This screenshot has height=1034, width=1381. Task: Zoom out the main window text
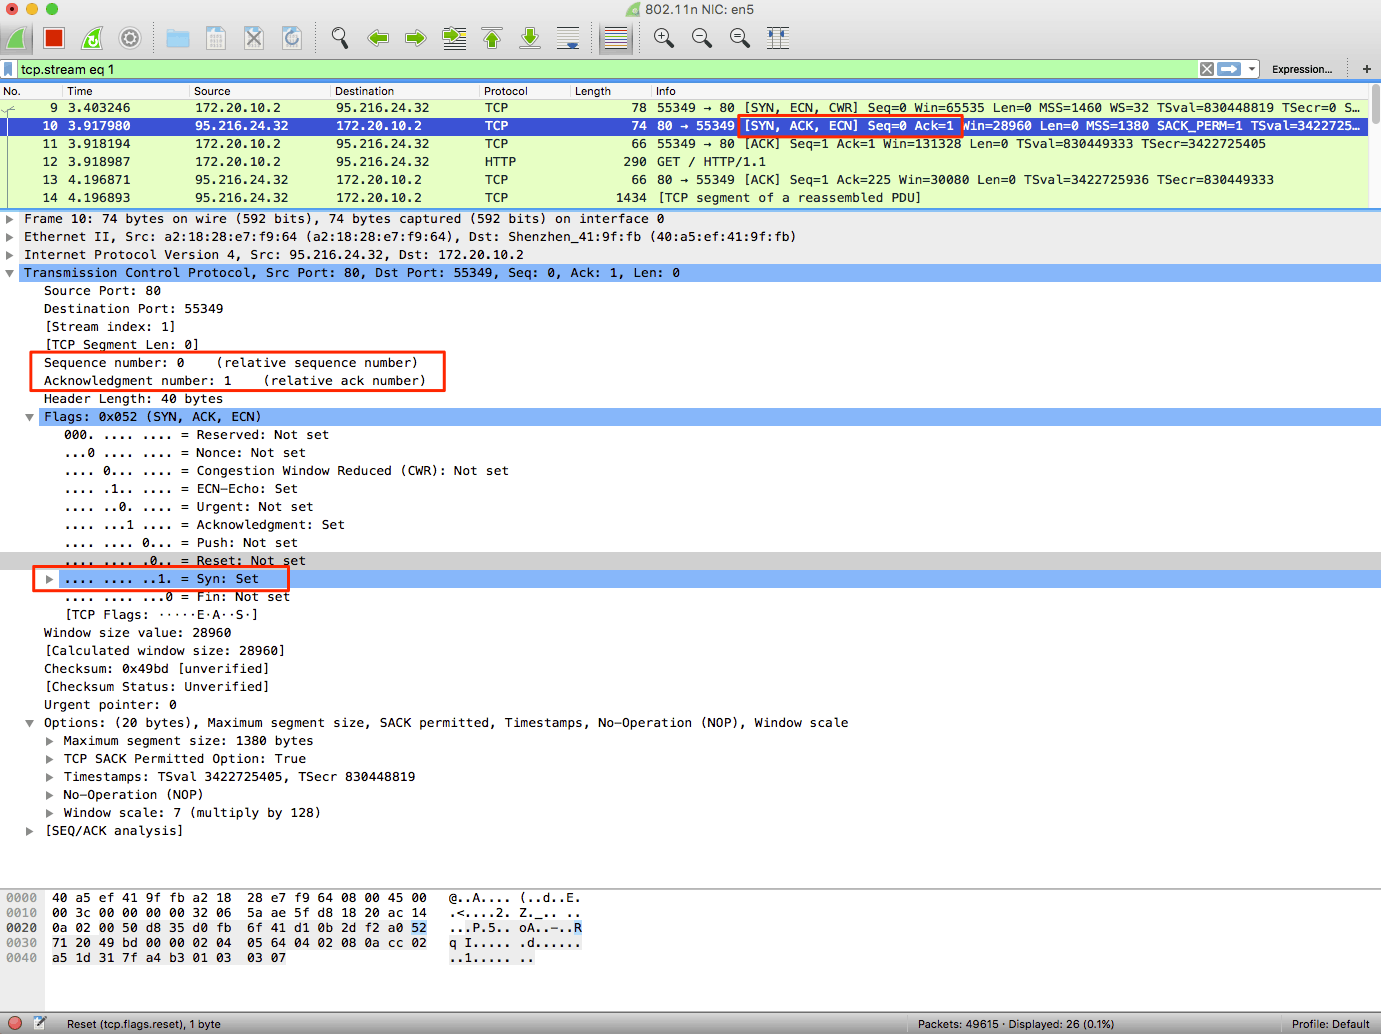click(x=702, y=39)
